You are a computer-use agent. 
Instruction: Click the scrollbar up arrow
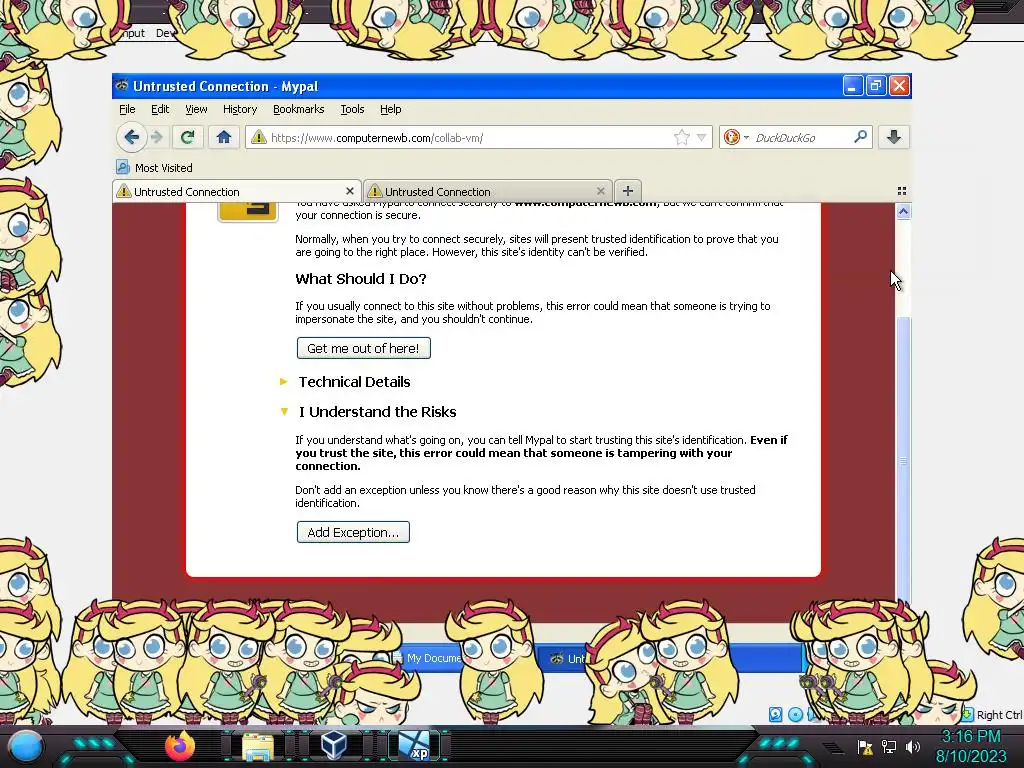pyautogui.click(x=903, y=212)
